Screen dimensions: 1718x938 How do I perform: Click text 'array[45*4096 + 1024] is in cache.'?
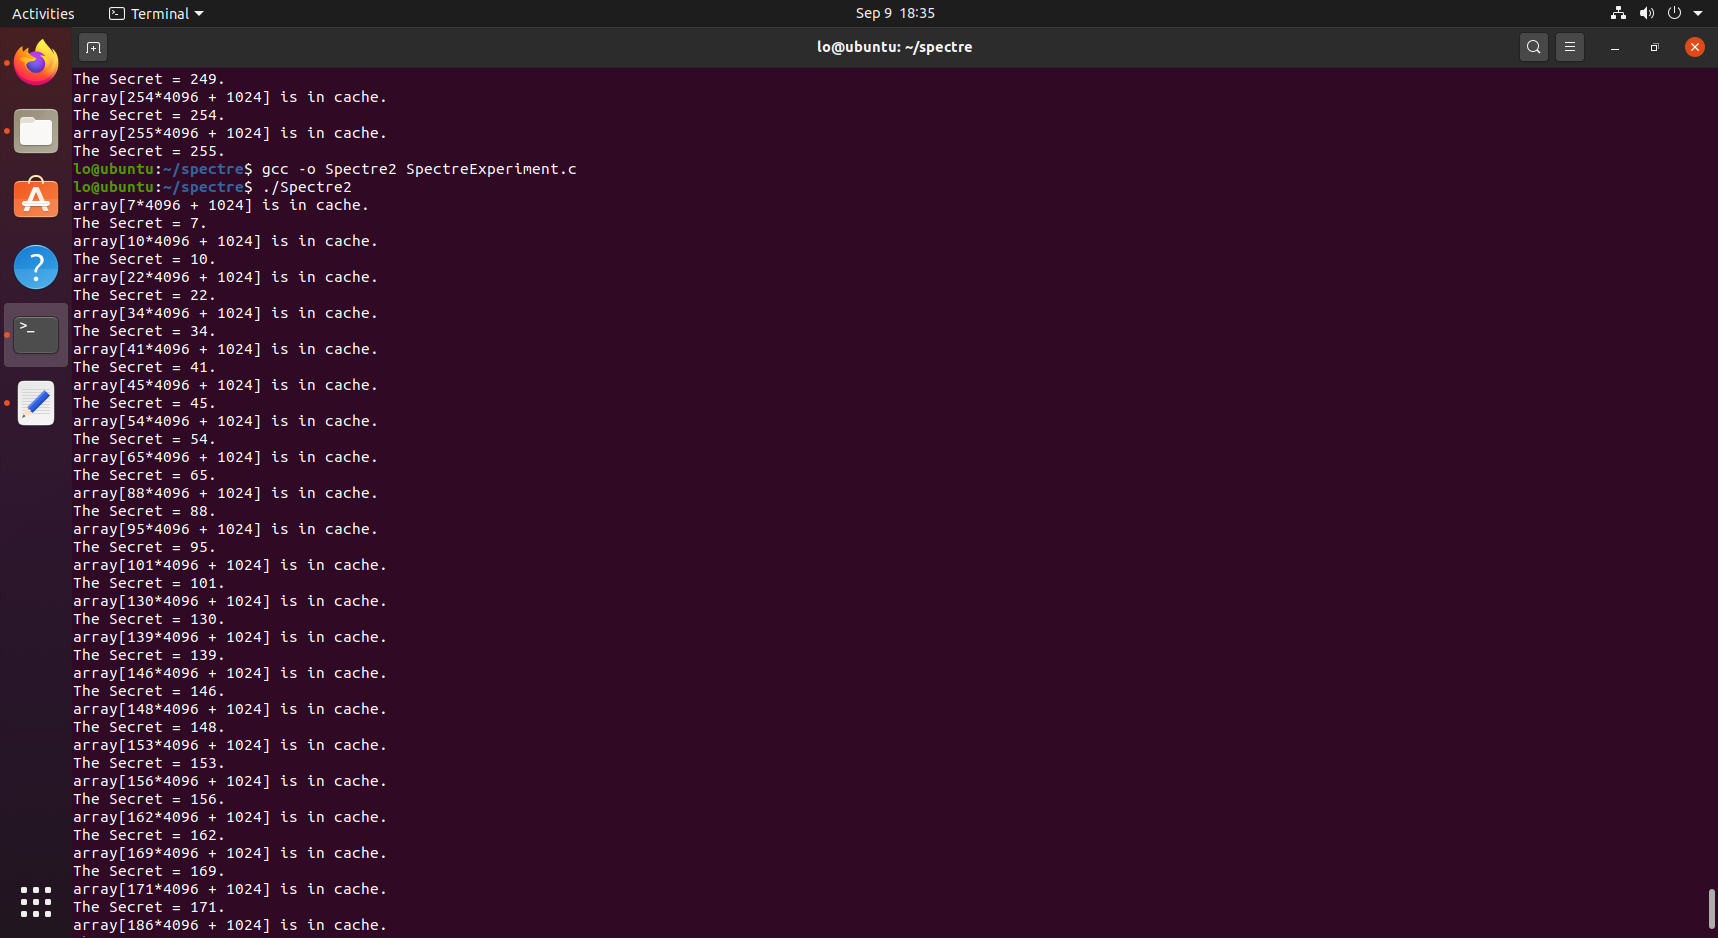(x=225, y=385)
